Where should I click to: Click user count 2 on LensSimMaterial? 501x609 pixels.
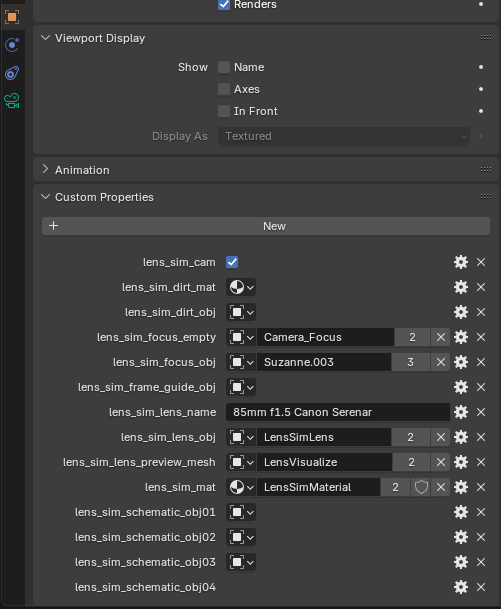tap(395, 487)
